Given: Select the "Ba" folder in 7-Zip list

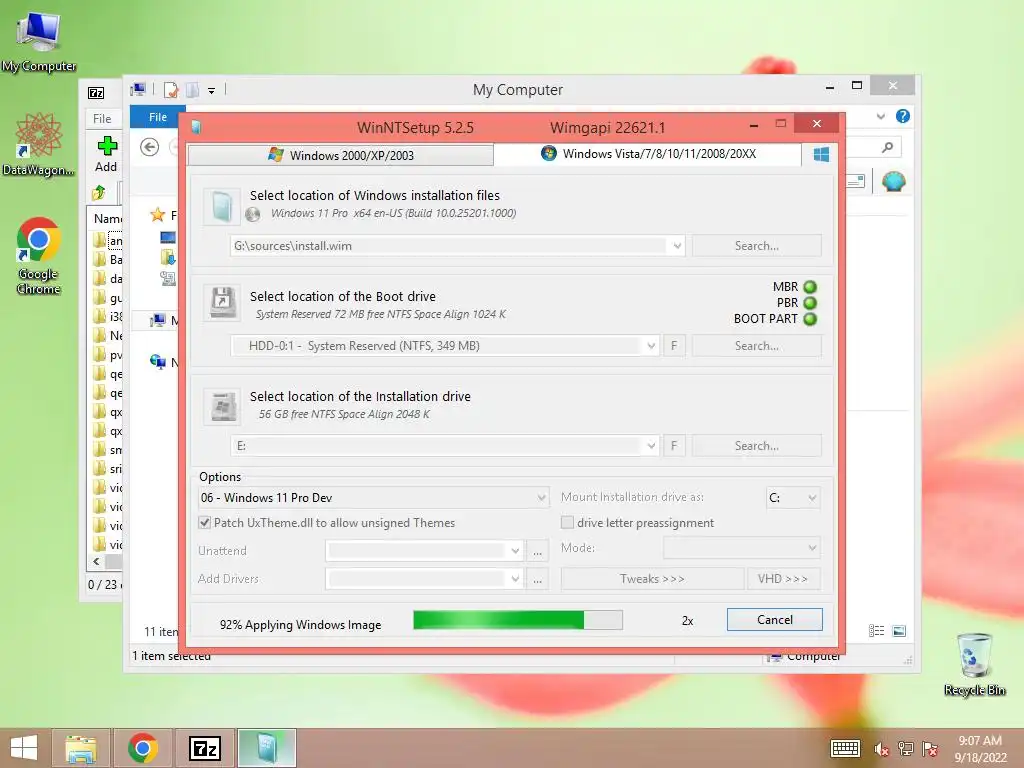Looking at the screenshot, I should tap(108, 260).
